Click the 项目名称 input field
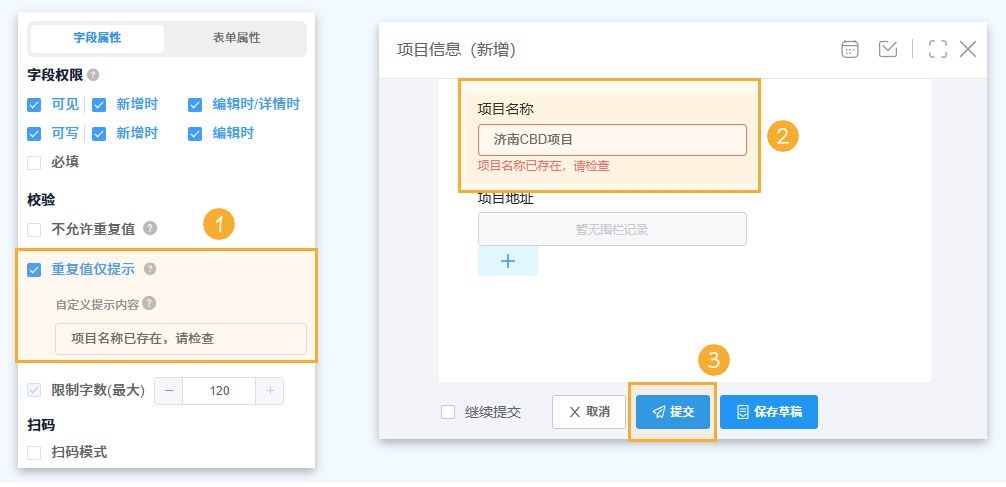 click(612, 140)
